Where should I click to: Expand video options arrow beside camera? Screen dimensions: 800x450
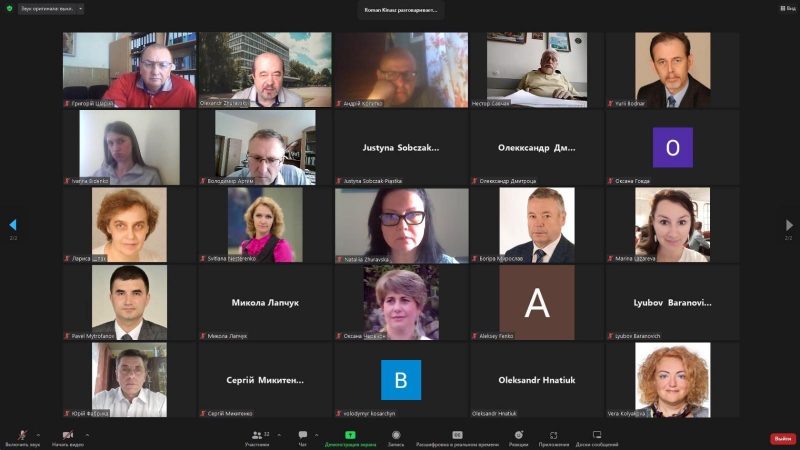(x=86, y=435)
